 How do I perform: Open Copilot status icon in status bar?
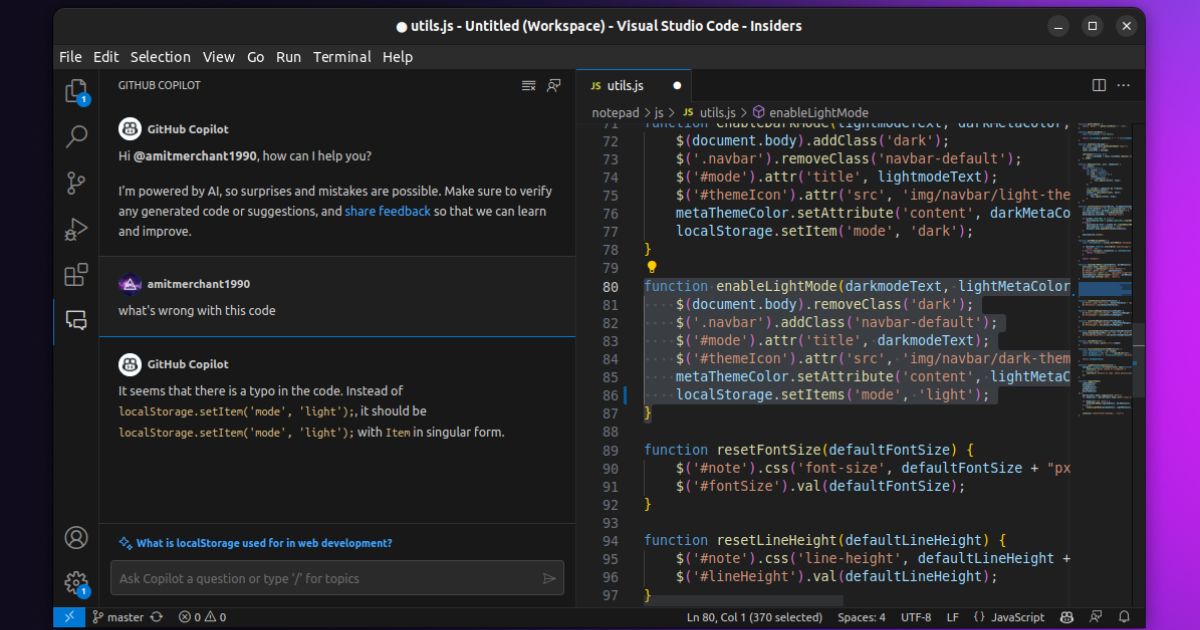1067,617
